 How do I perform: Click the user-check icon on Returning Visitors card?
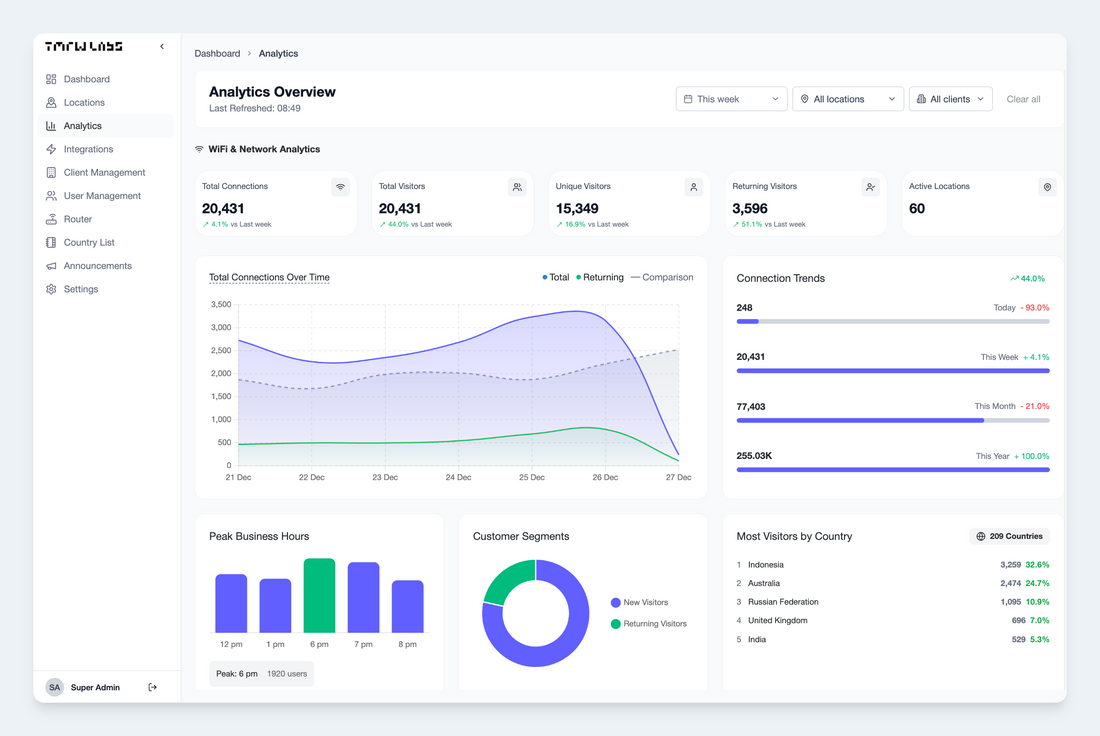(x=870, y=187)
